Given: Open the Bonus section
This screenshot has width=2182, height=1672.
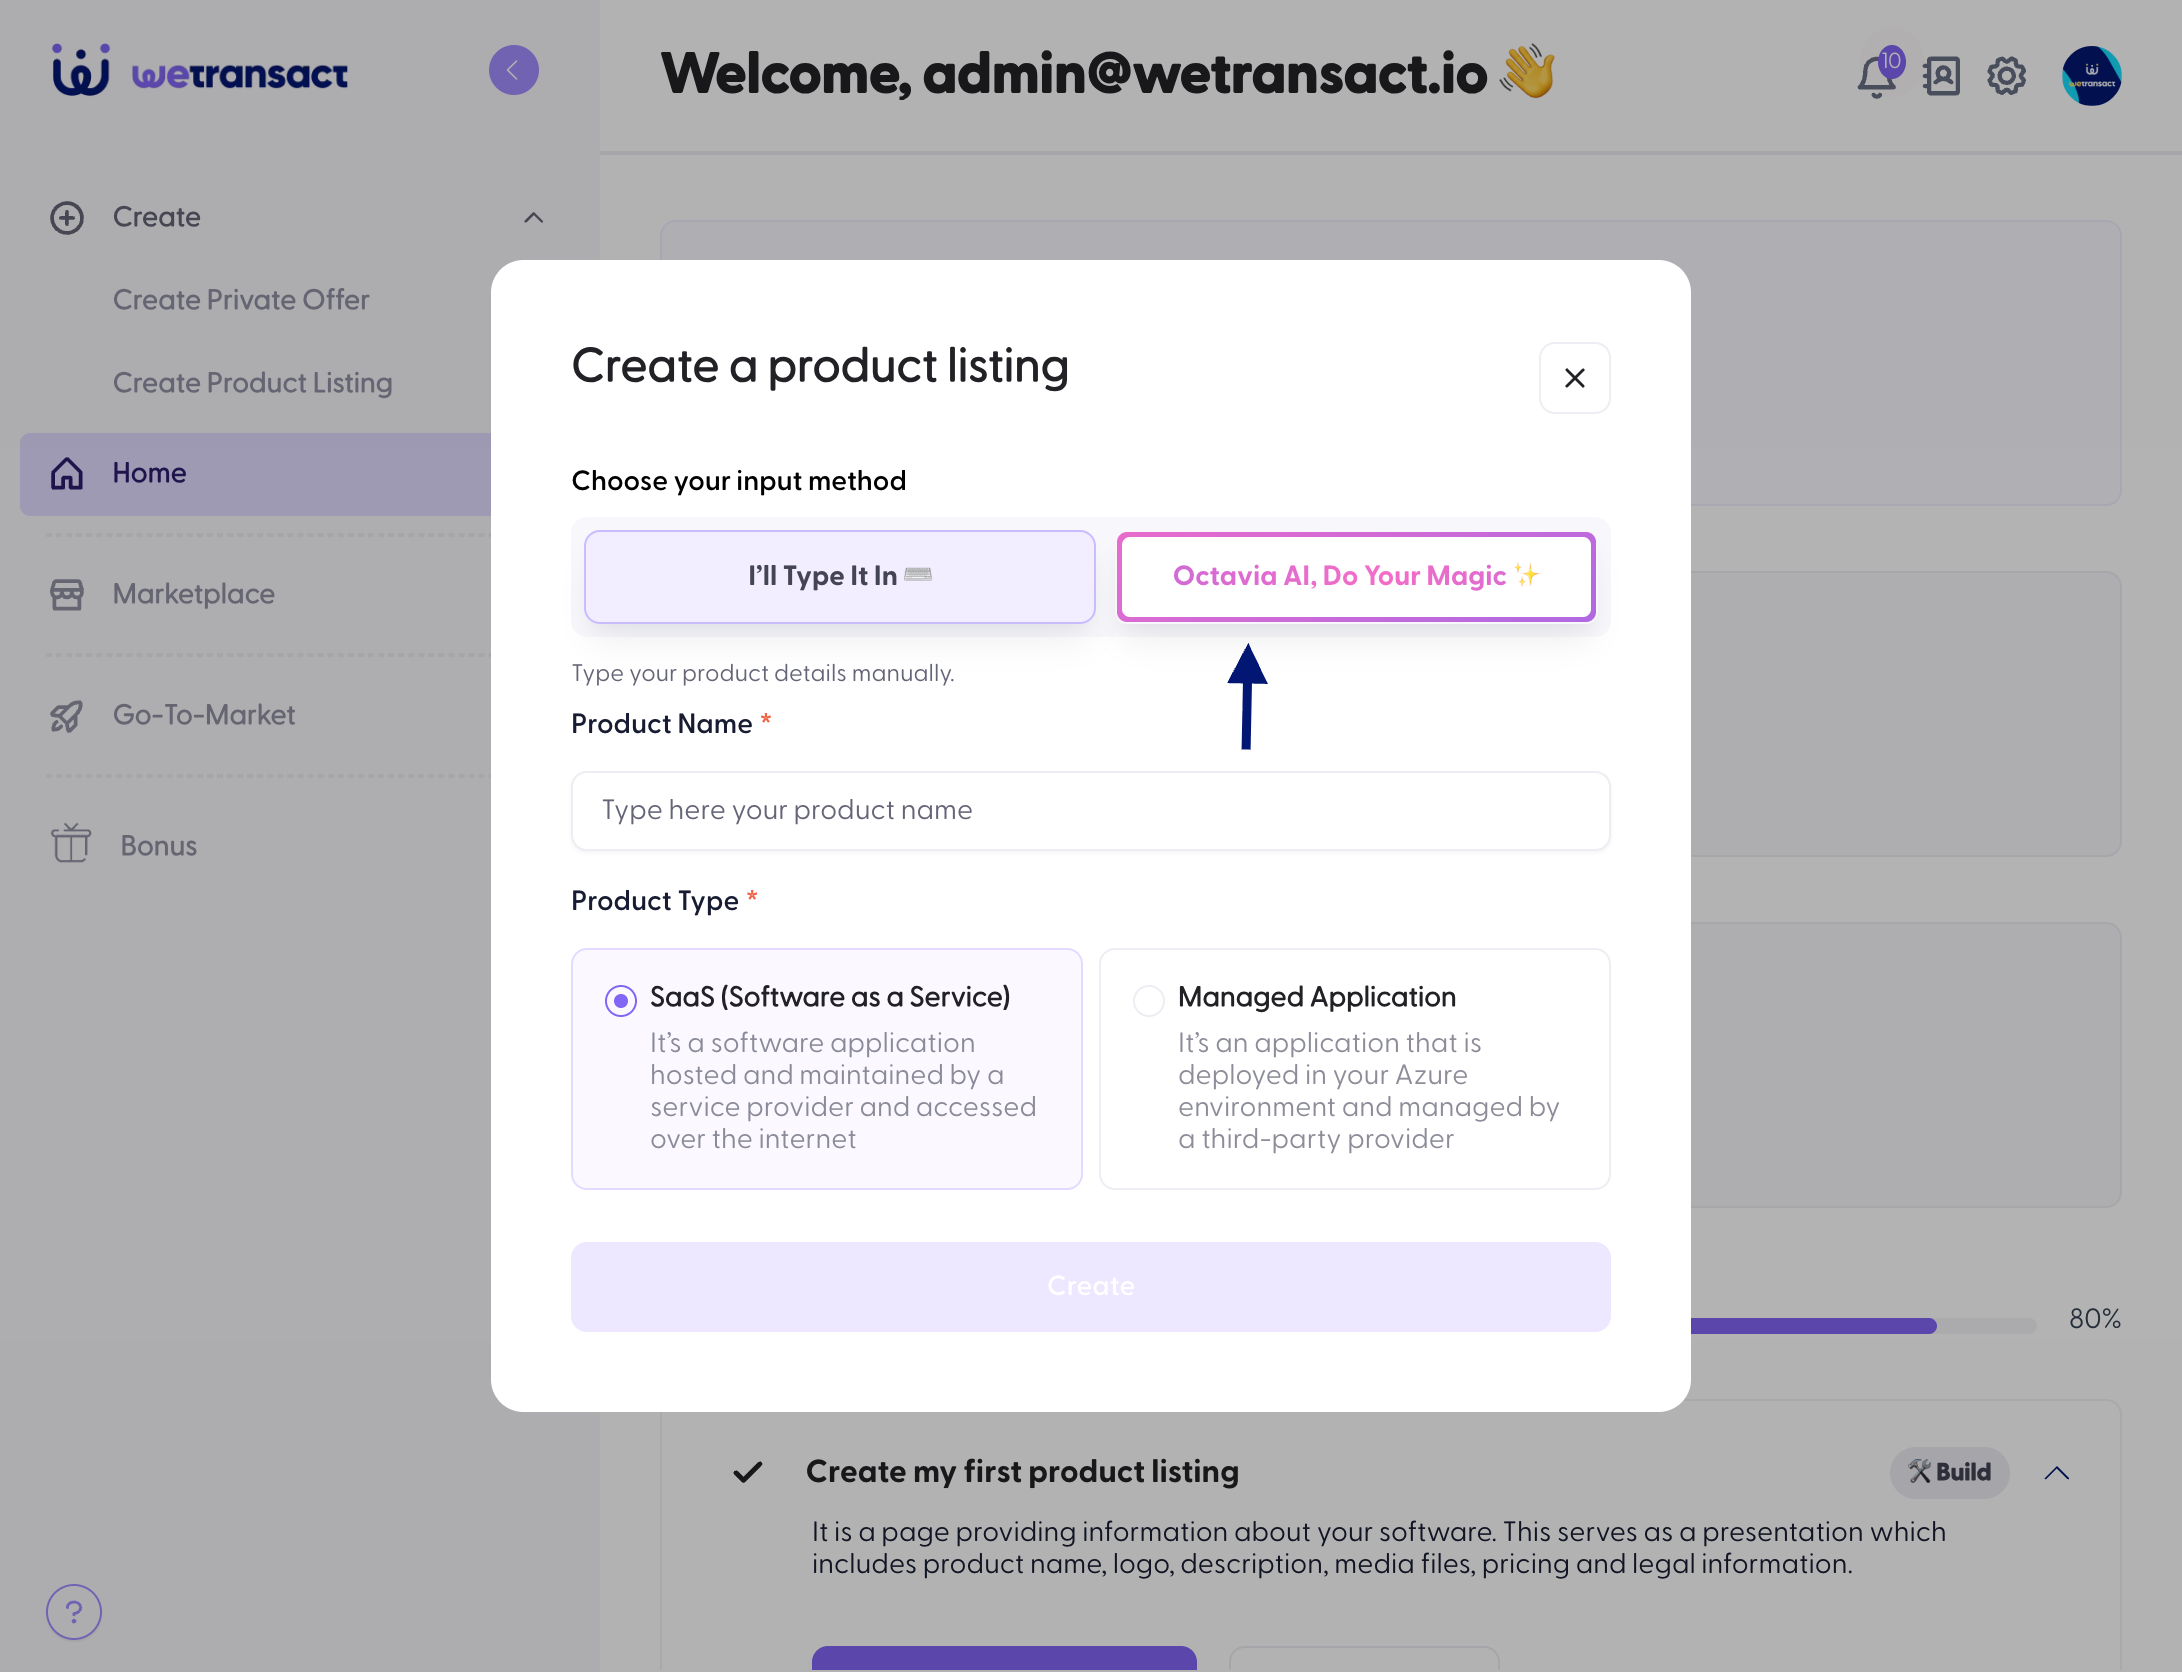Looking at the screenshot, I should (x=159, y=846).
